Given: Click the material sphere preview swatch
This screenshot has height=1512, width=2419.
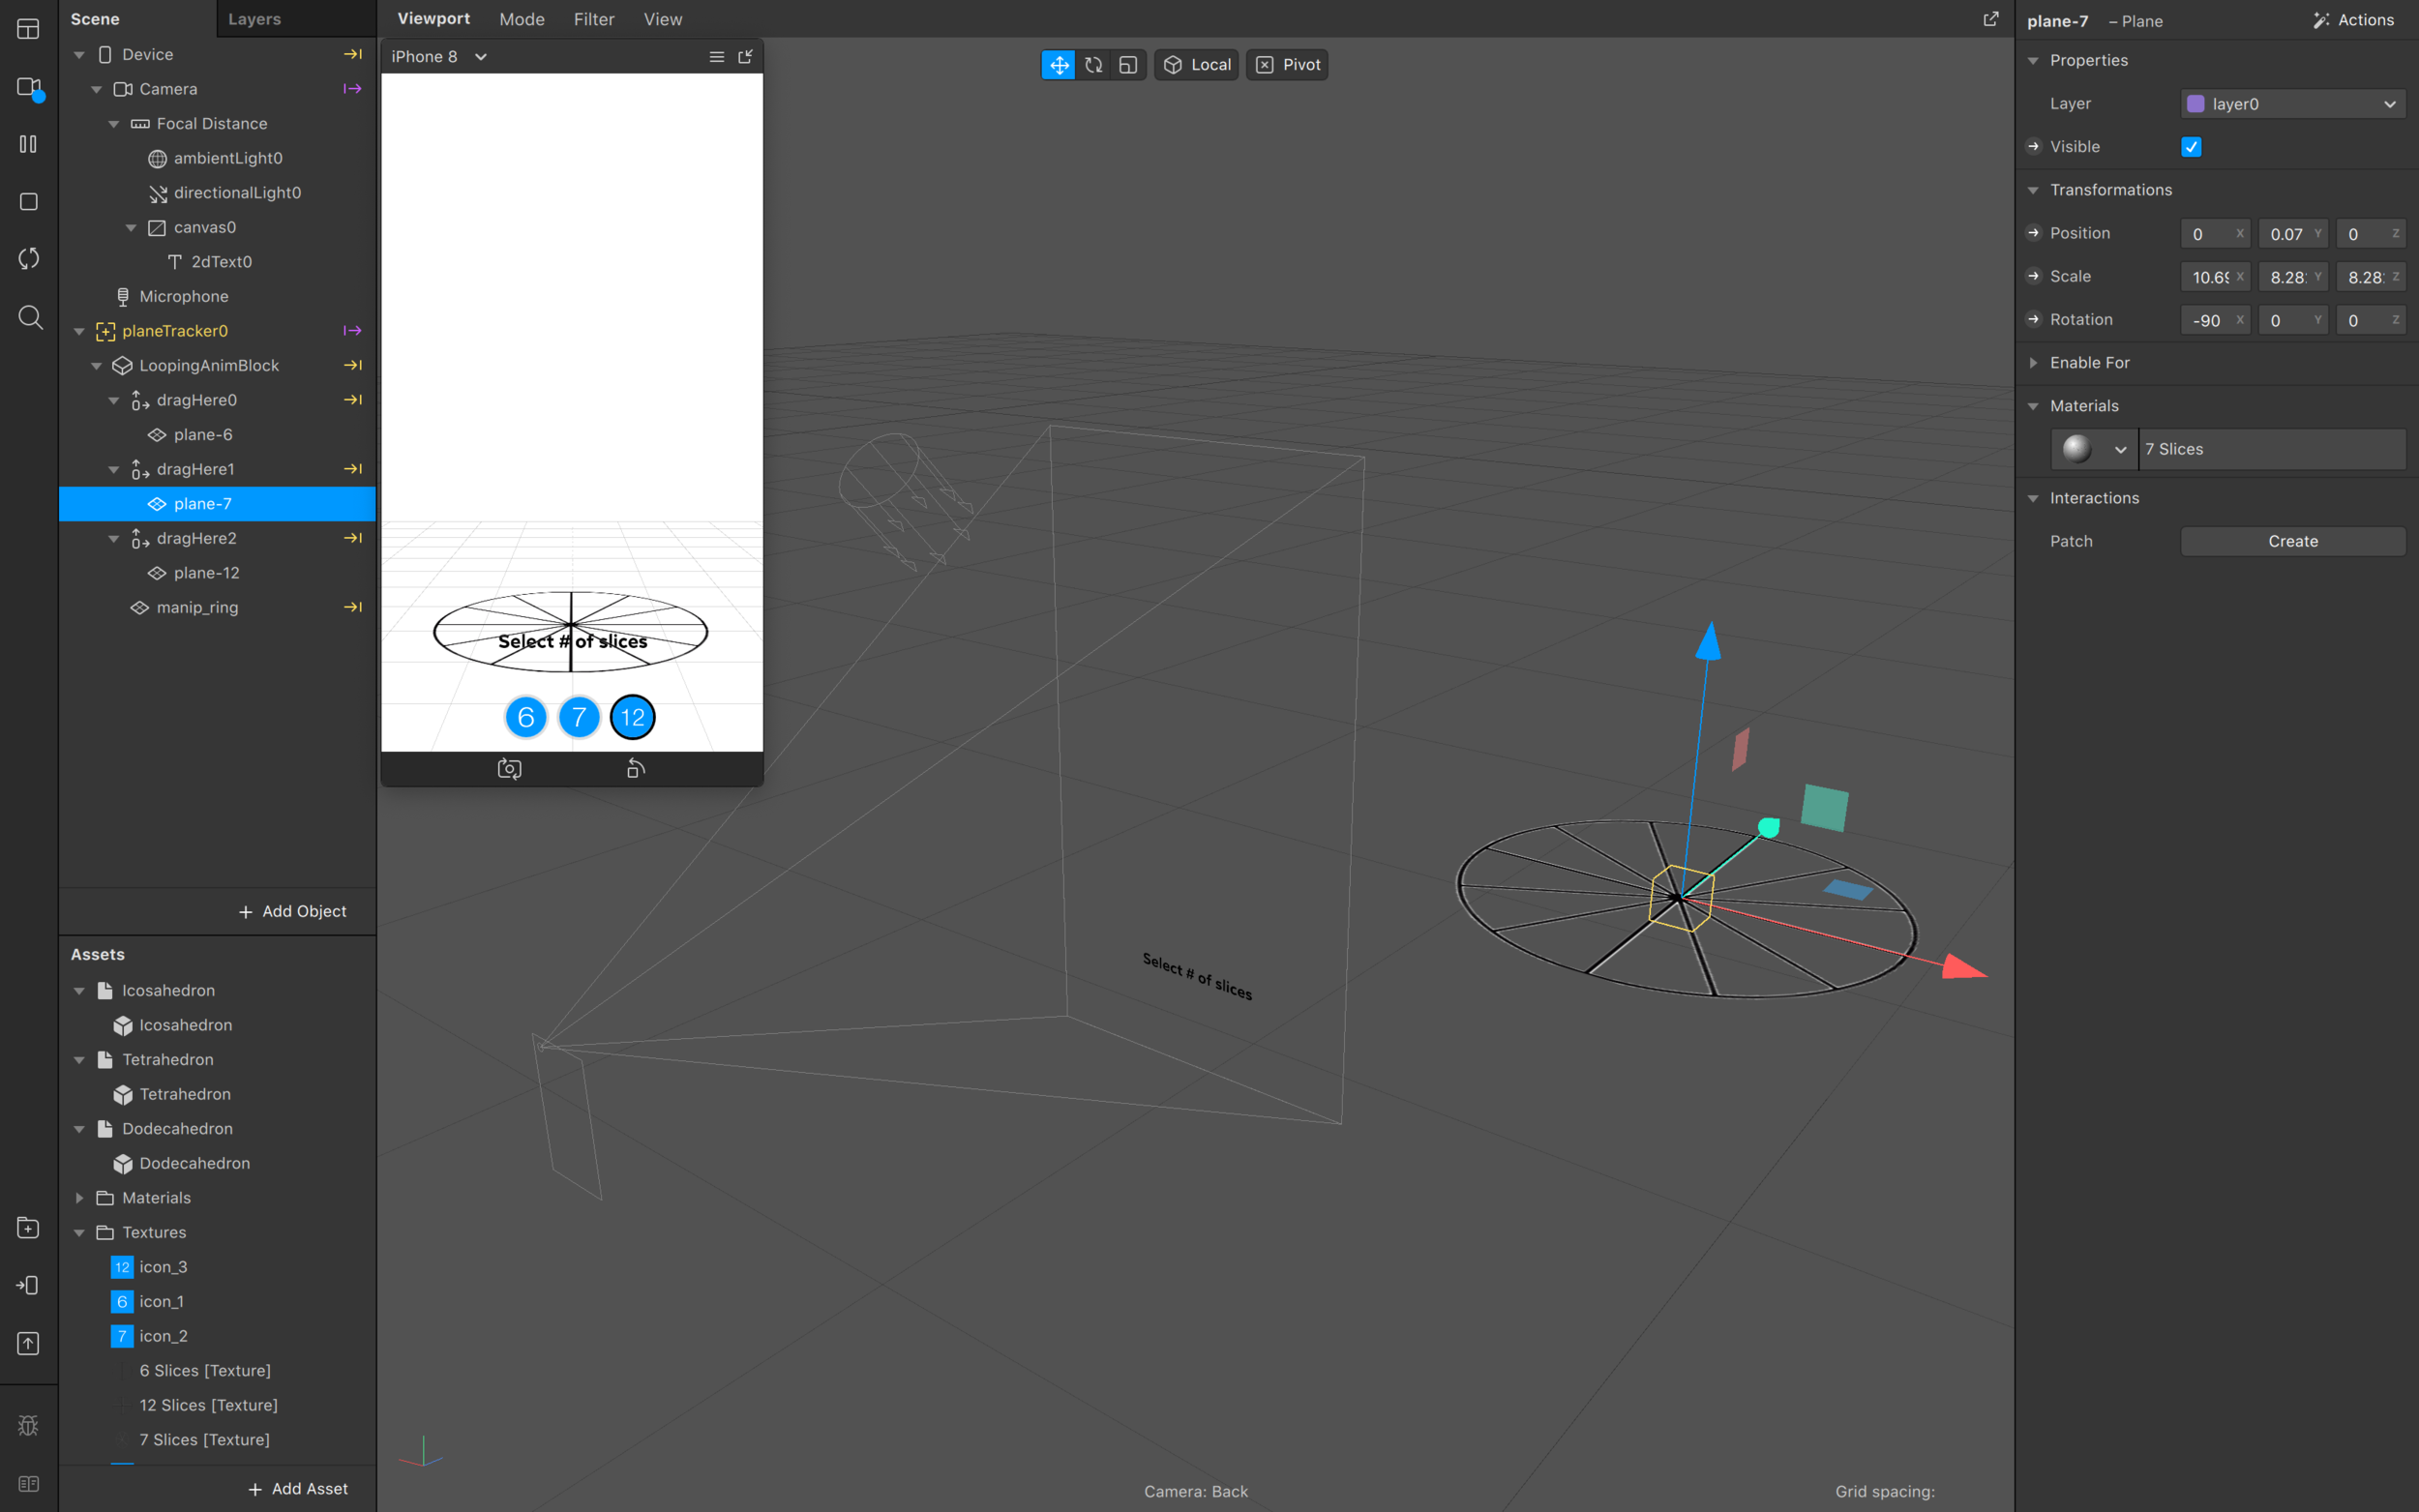Looking at the screenshot, I should click(2076, 450).
